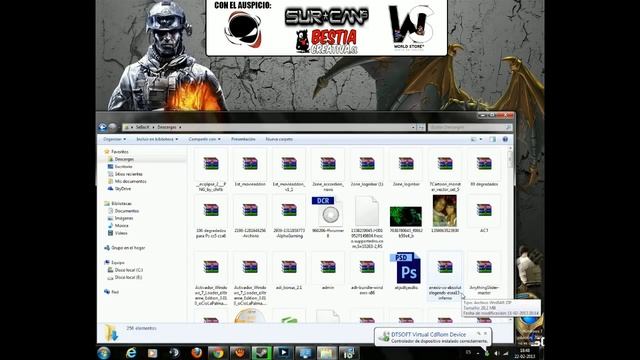
Task: Launch Google Chrome from the taskbar
Action: [x=218, y=353]
